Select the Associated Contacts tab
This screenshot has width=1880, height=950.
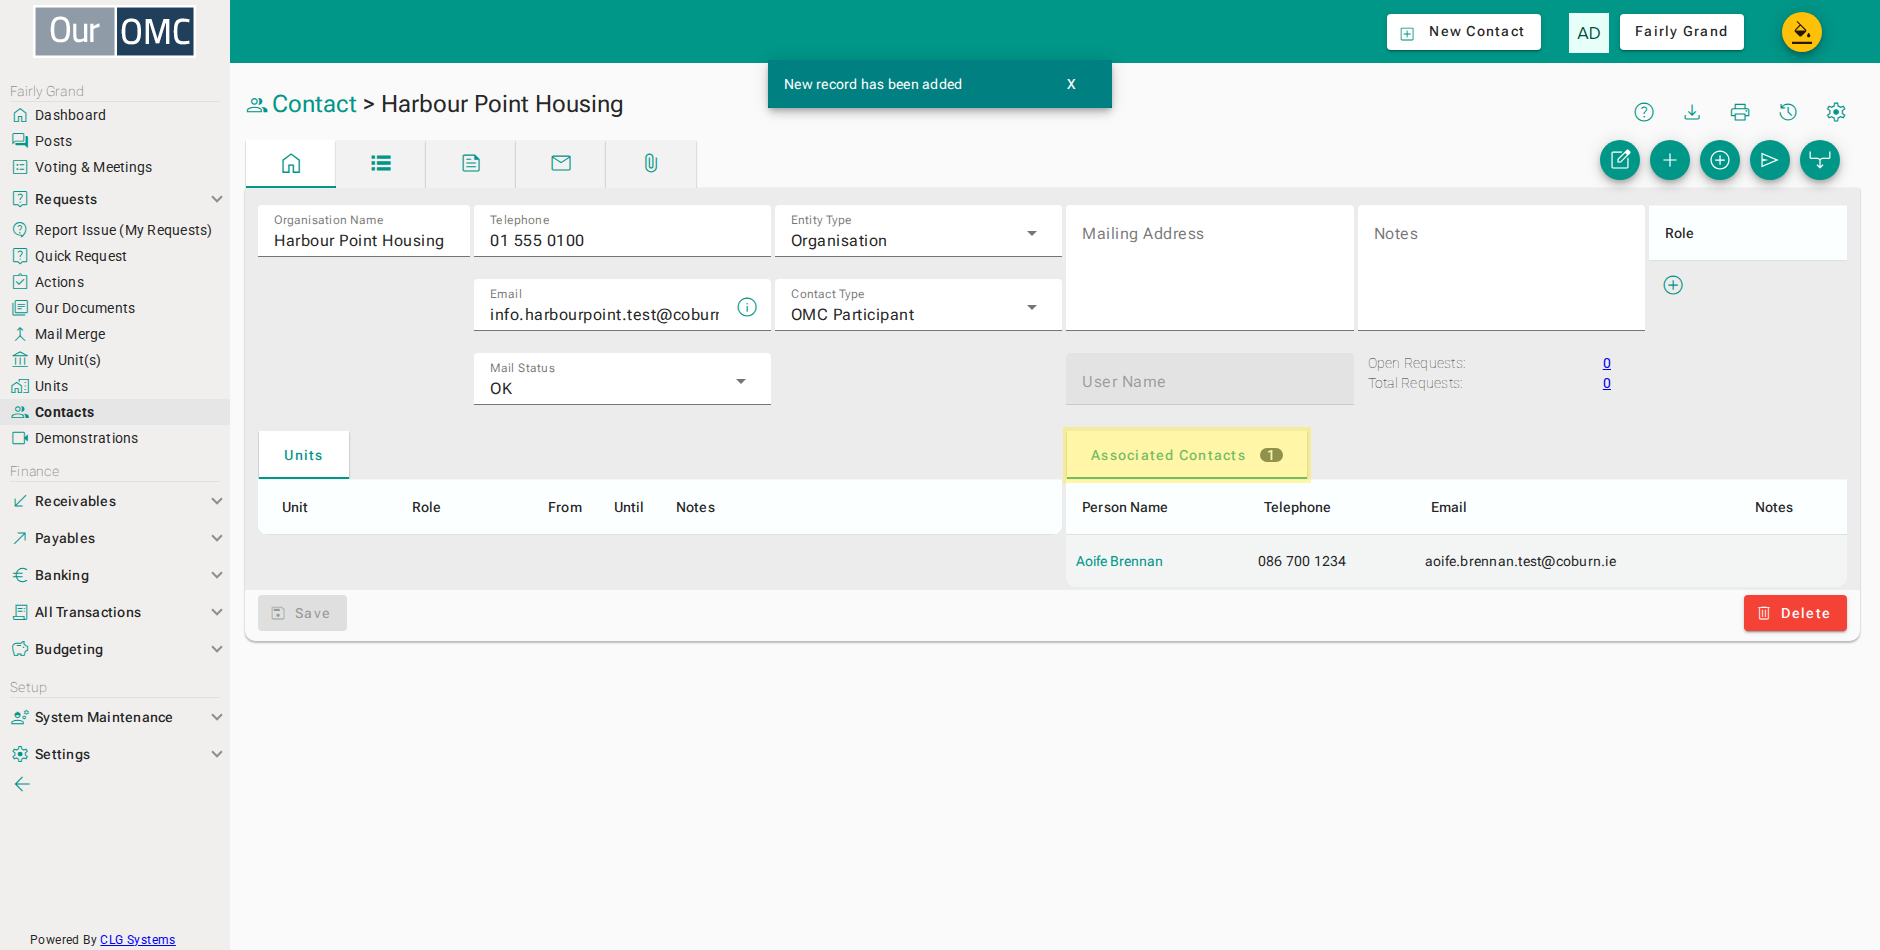pos(1187,455)
